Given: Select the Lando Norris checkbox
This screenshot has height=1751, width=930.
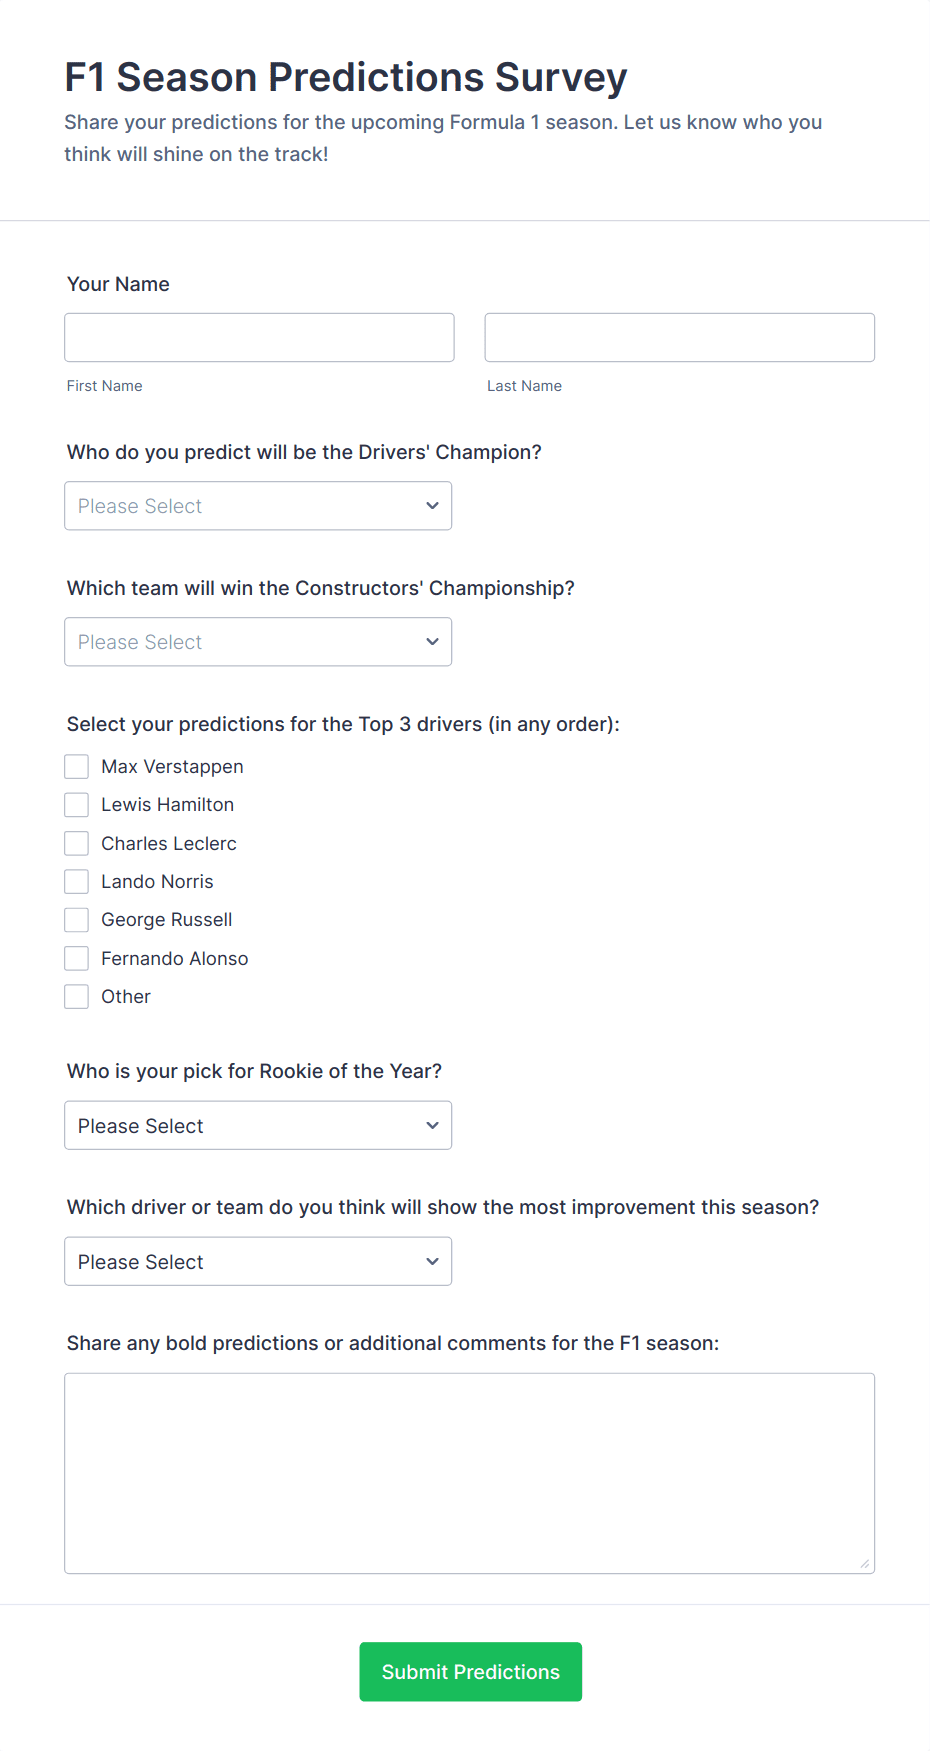Looking at the screenshot, I should tap(77, 882).
